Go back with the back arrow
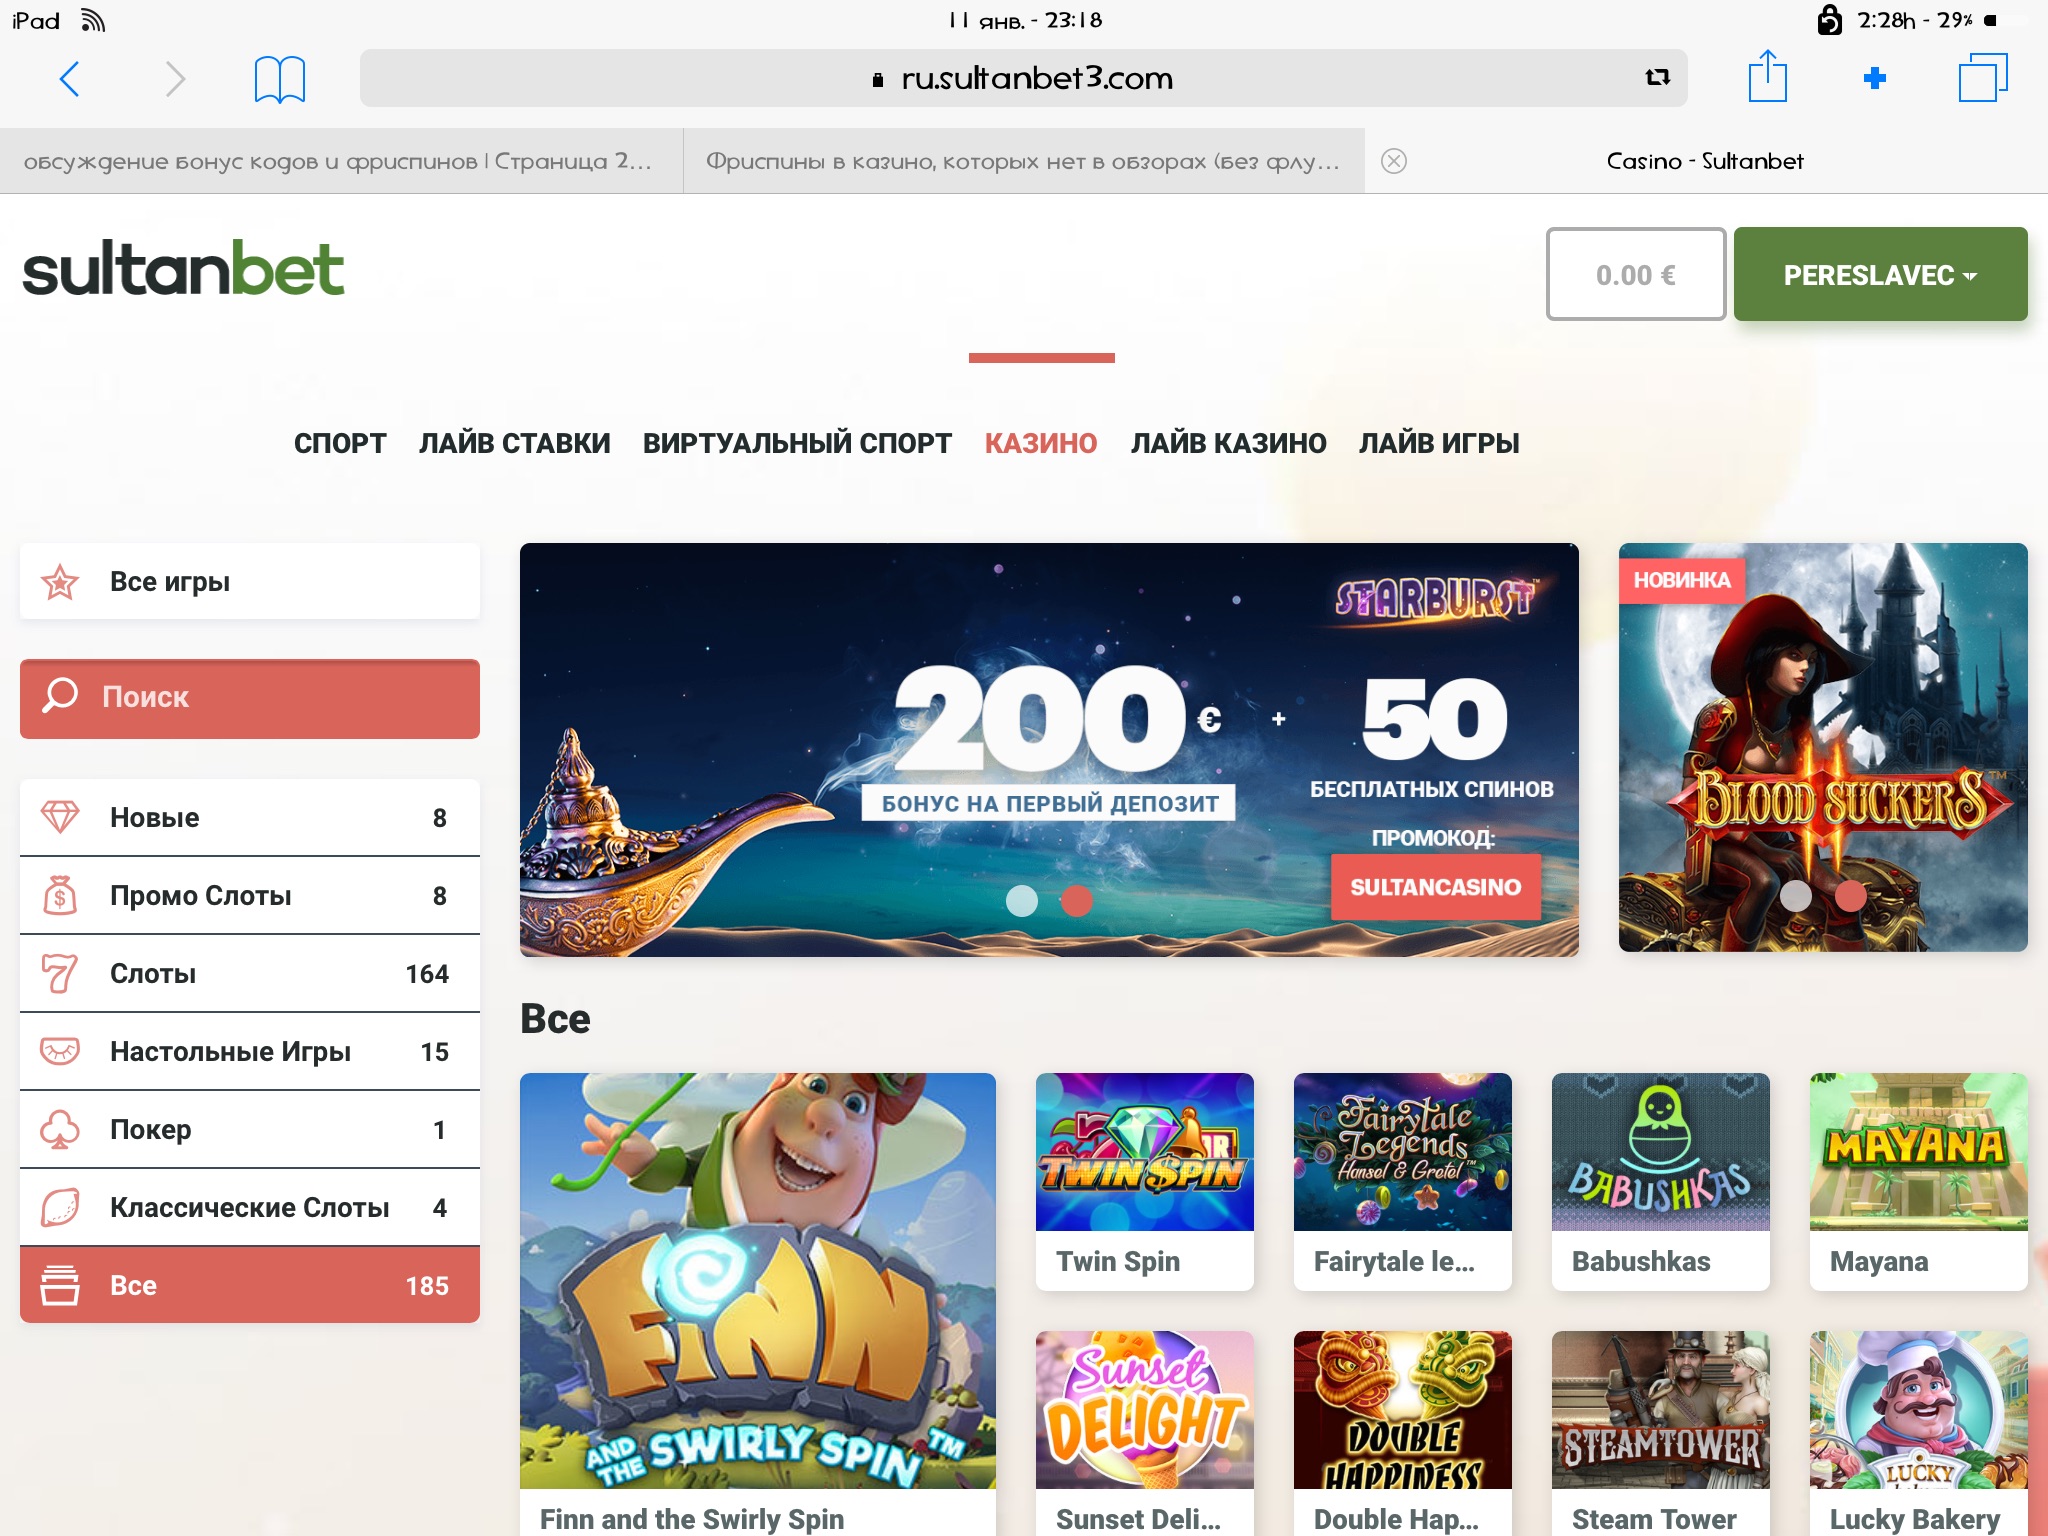This screenshot has height=1536, width=2048. 69,78
